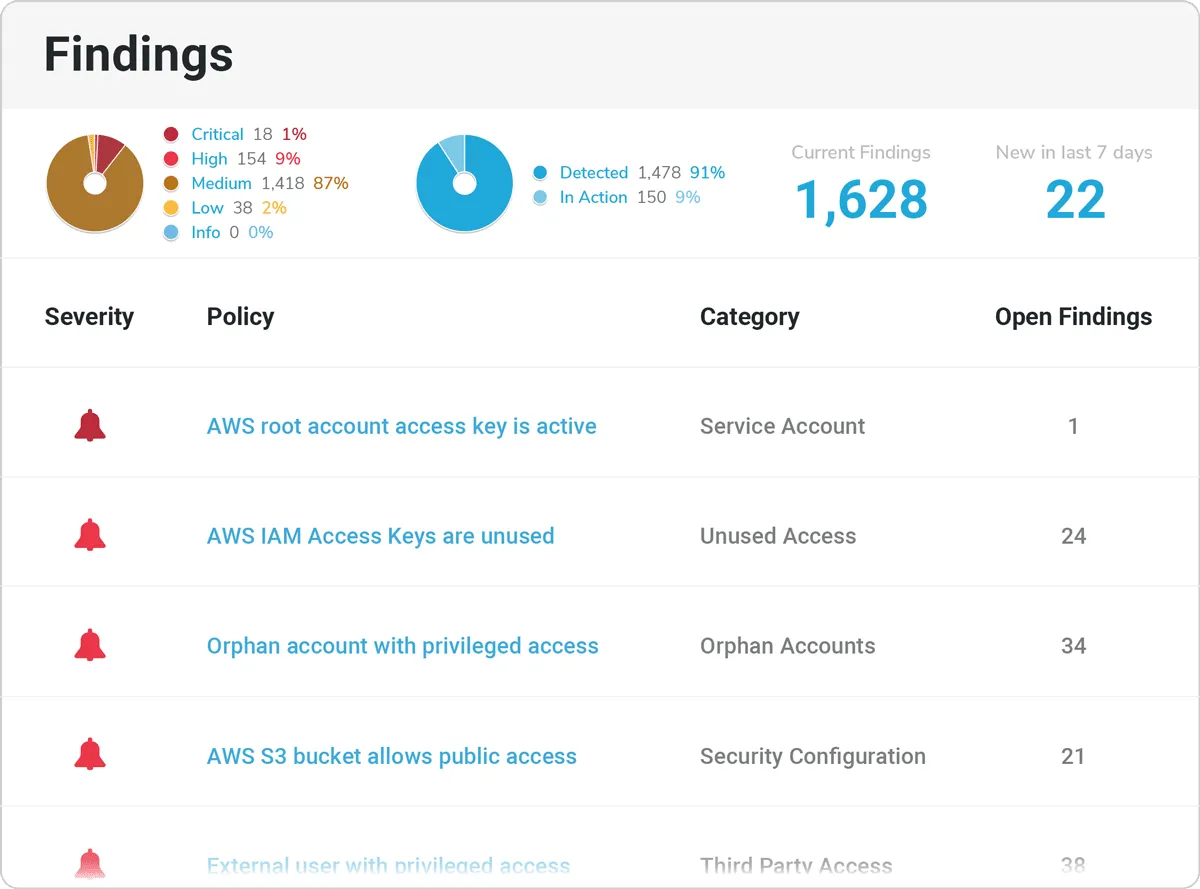Open 'AWS S3 bucket allows public access' policy
The height and width of the screenshot is (889, 1200).
pyautogui.click(x=391, y=756)
